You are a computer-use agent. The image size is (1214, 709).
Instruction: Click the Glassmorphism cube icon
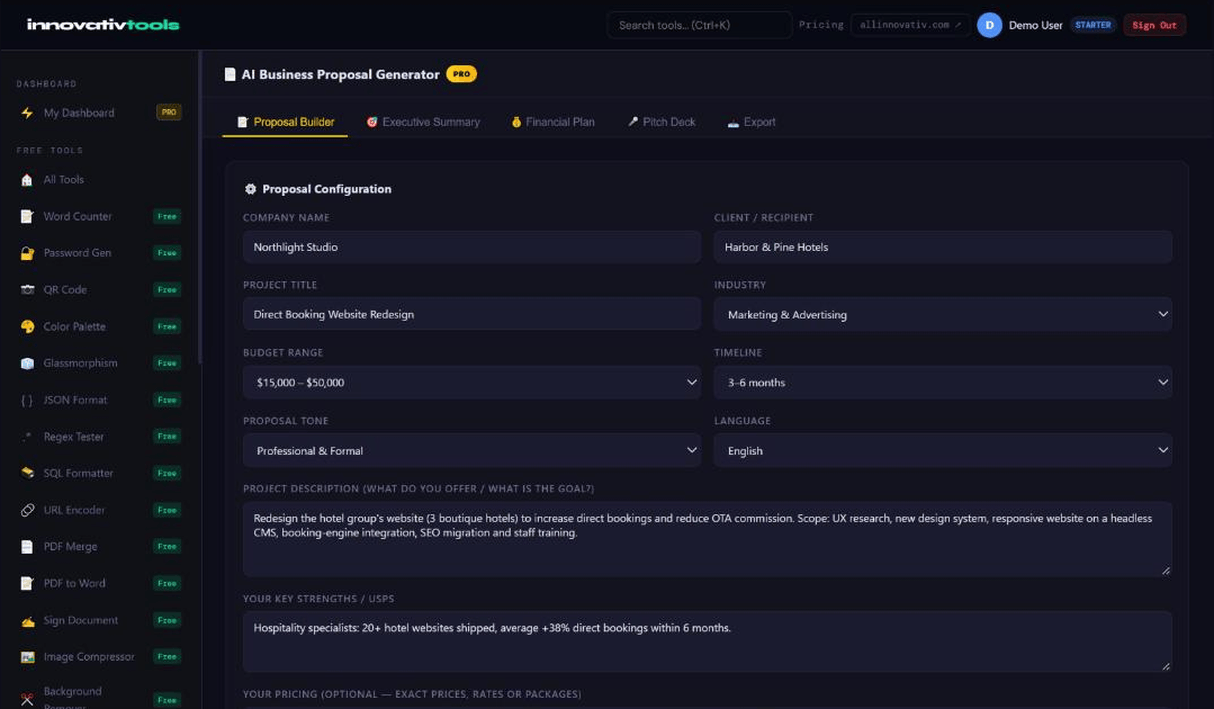point(27,363)
